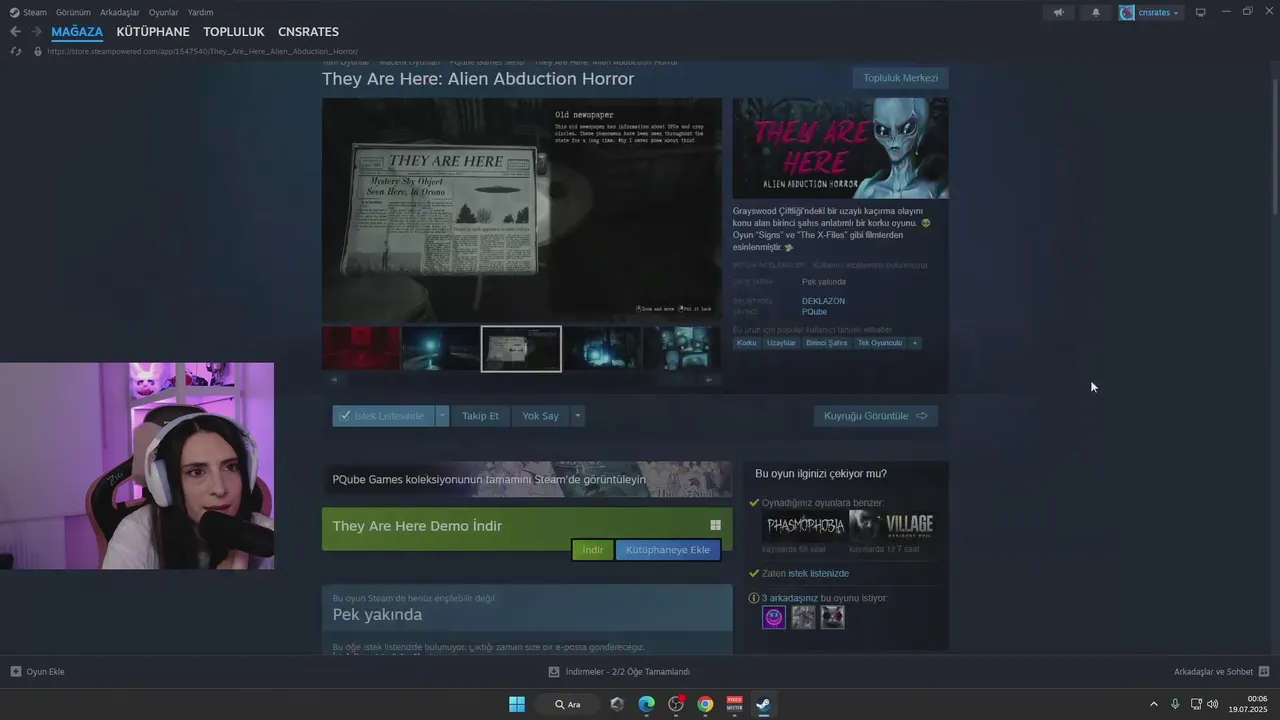
Task: Click Windows platform icon on demo bar
Action: click(x=716, y=525)
